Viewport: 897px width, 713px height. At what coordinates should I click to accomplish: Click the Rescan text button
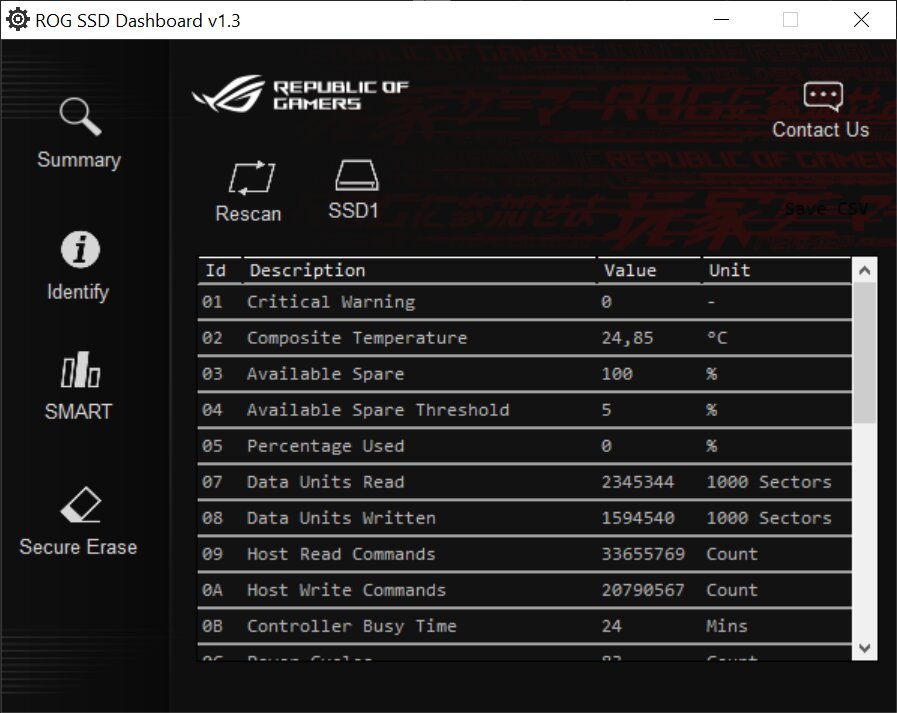coord(248,214)
